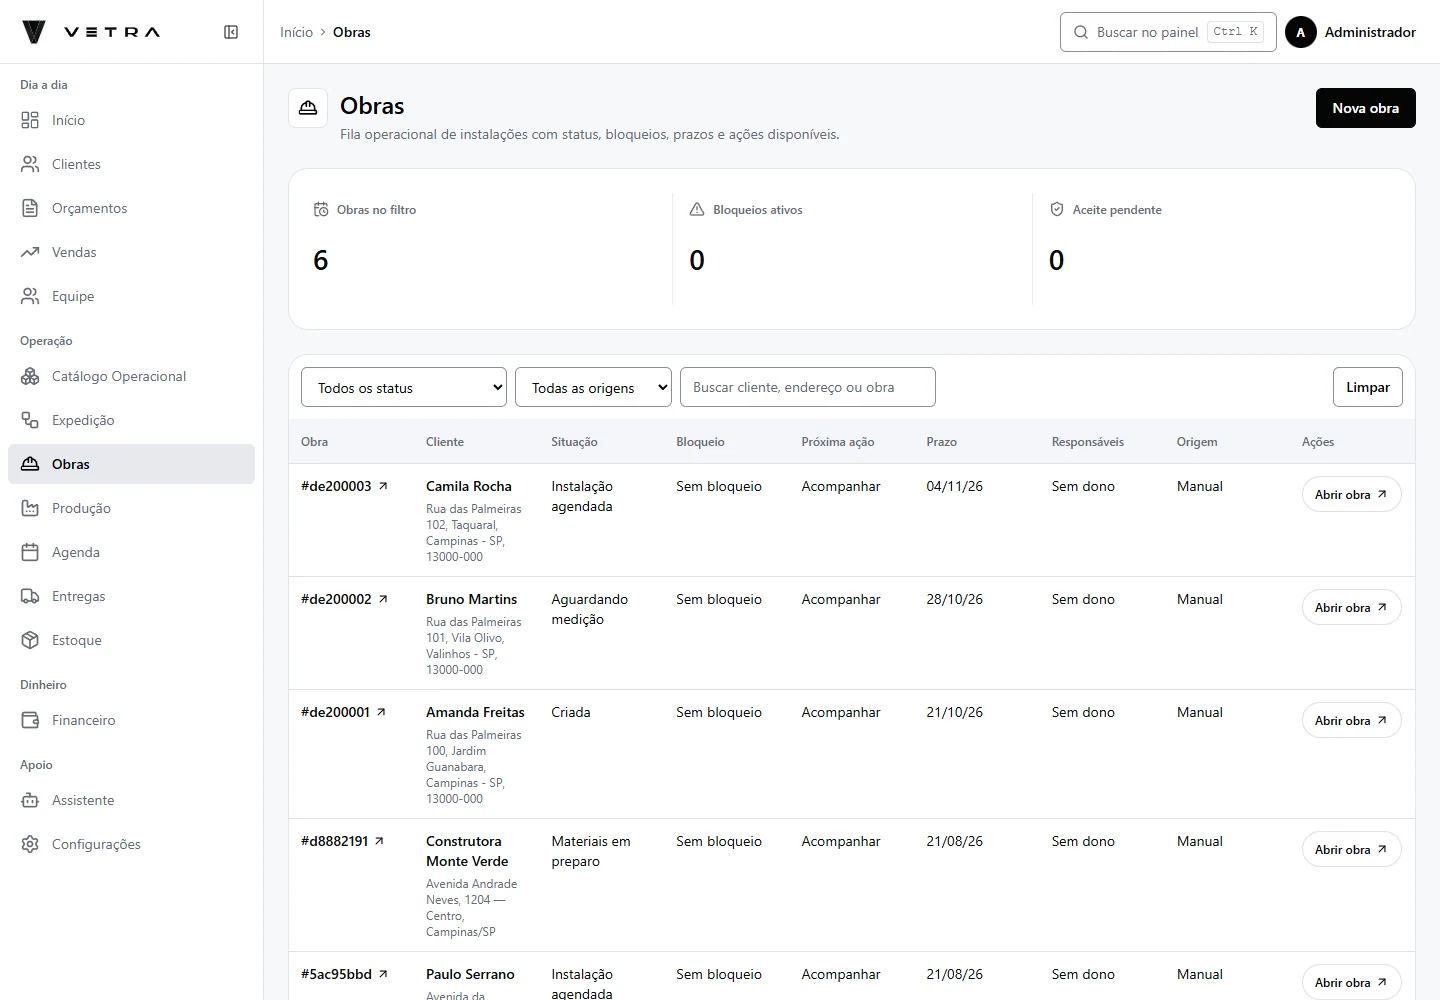Click the Limpar filters button
Viewport: 1440px width, 1000px height.
(1367, 387)
